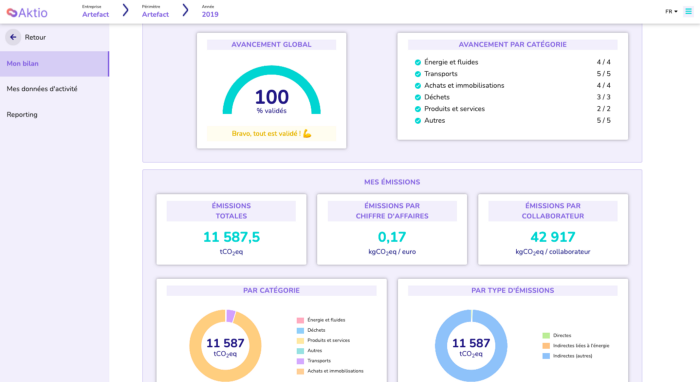Click the 5 / 5 count for Transports
This screenshot has height=382, width=700.
[x=604, y=74]
